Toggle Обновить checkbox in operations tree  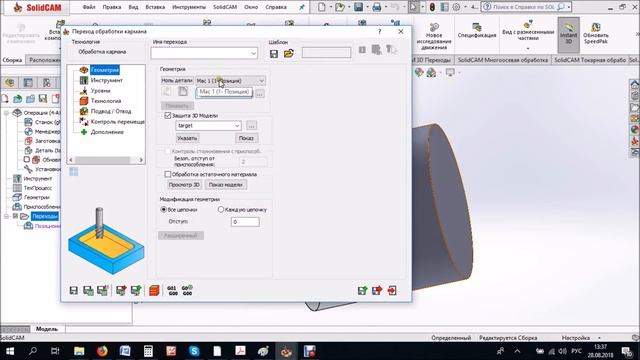(27, 160)
